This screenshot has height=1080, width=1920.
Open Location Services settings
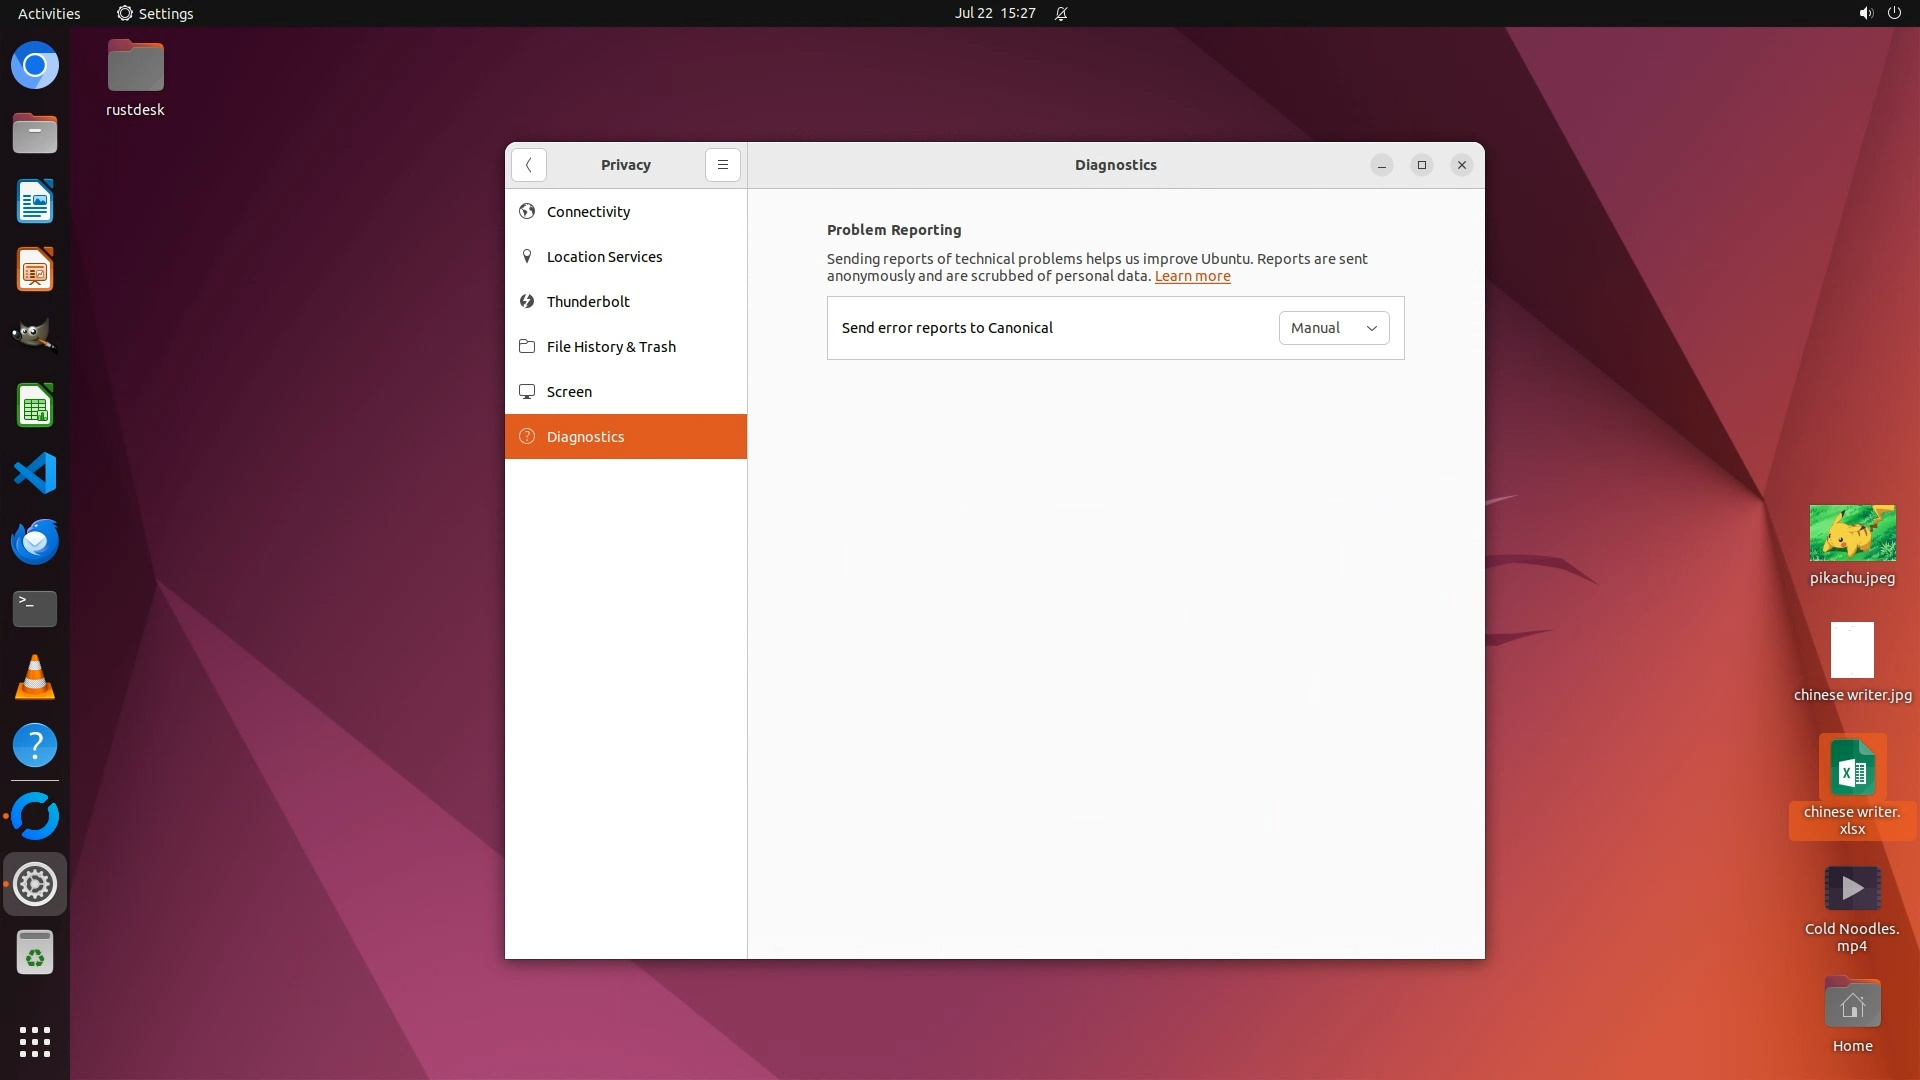pyautogui.click(x=604, y=257)
